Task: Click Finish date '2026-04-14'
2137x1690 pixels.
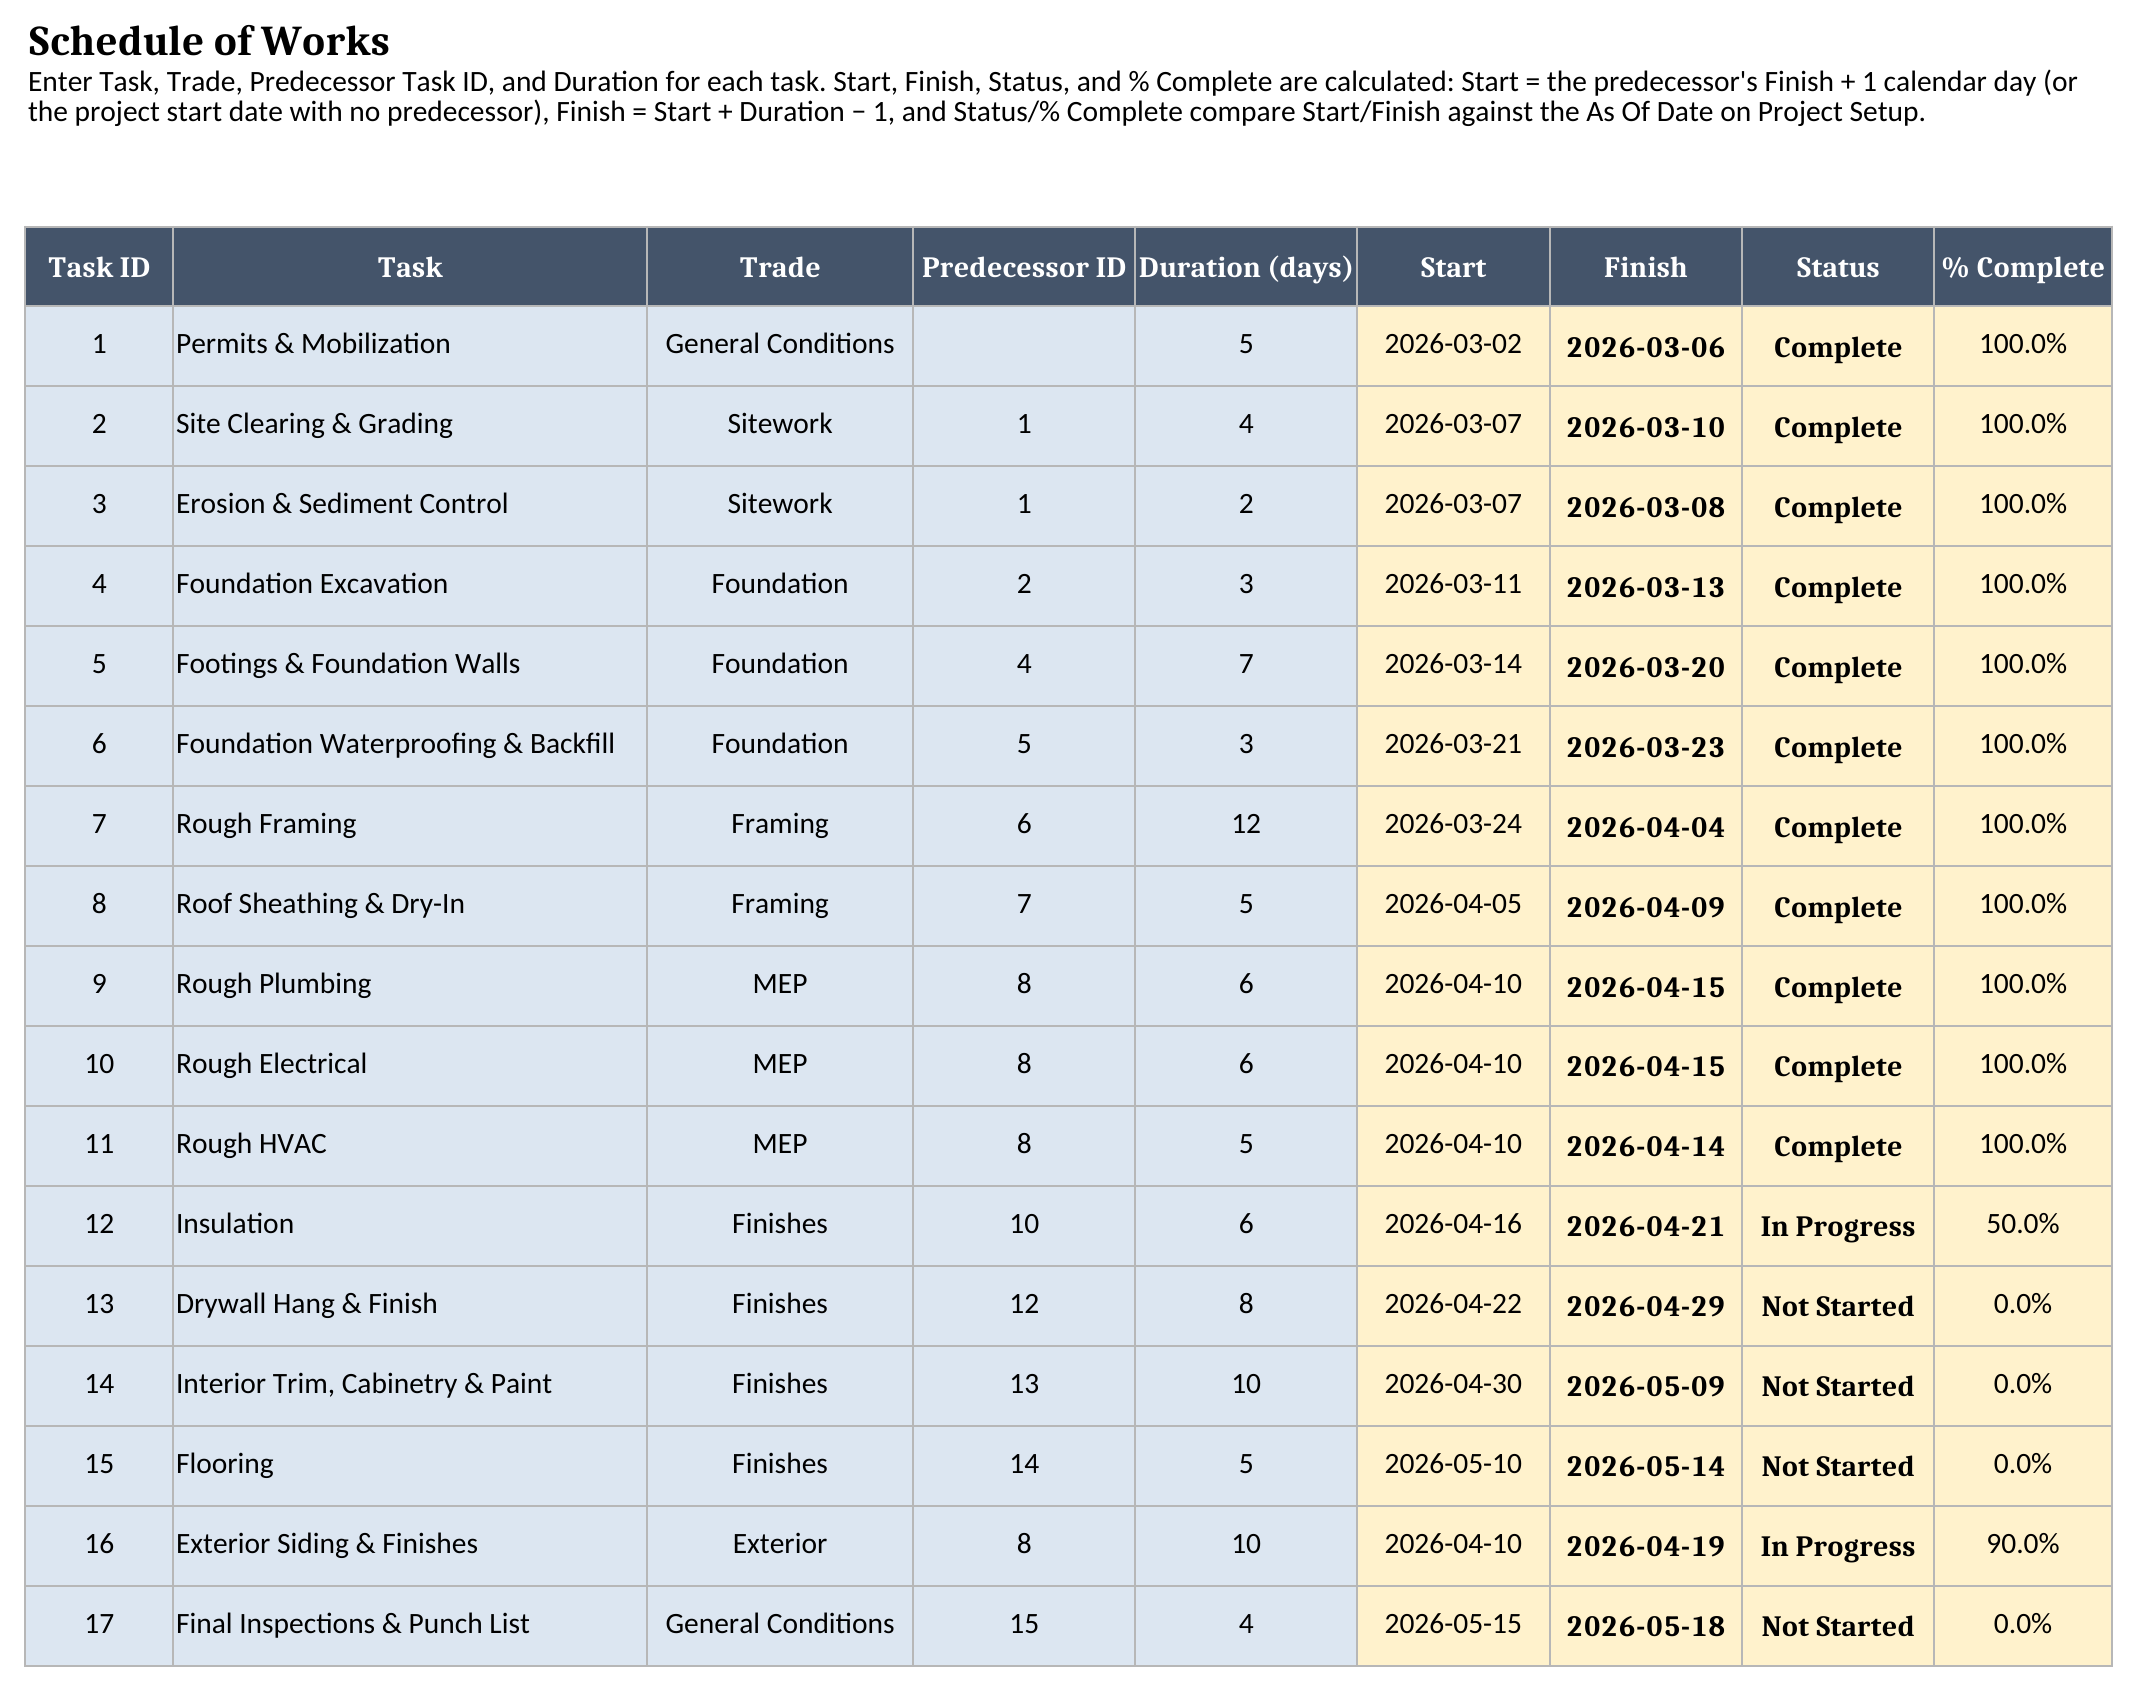Action: click(x=1646, y=1146)
